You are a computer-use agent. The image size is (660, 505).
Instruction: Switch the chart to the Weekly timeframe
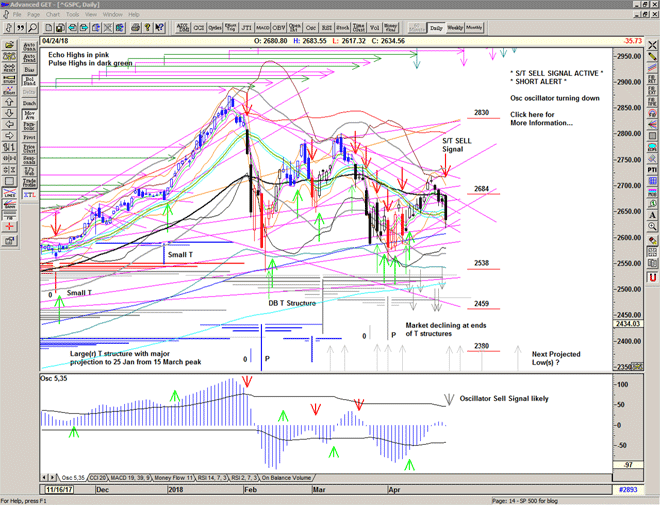point(455,28)
